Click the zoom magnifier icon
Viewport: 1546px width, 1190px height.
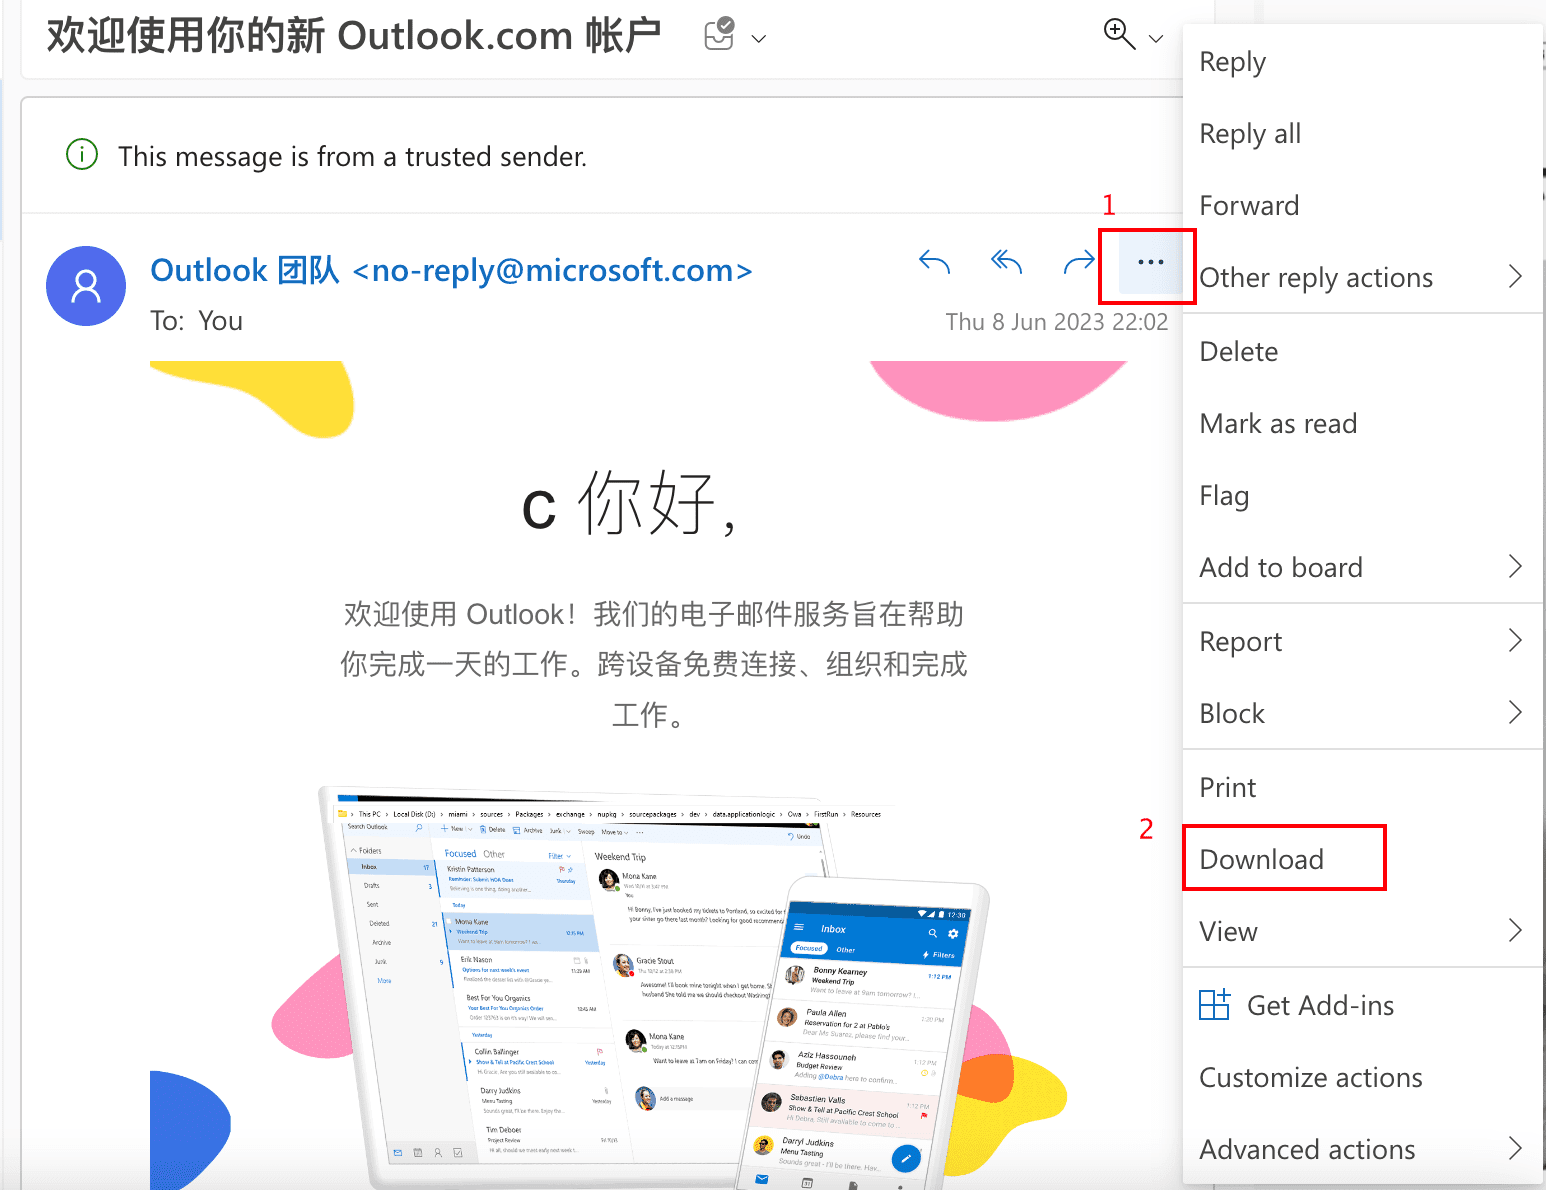tap(1119, 34)
